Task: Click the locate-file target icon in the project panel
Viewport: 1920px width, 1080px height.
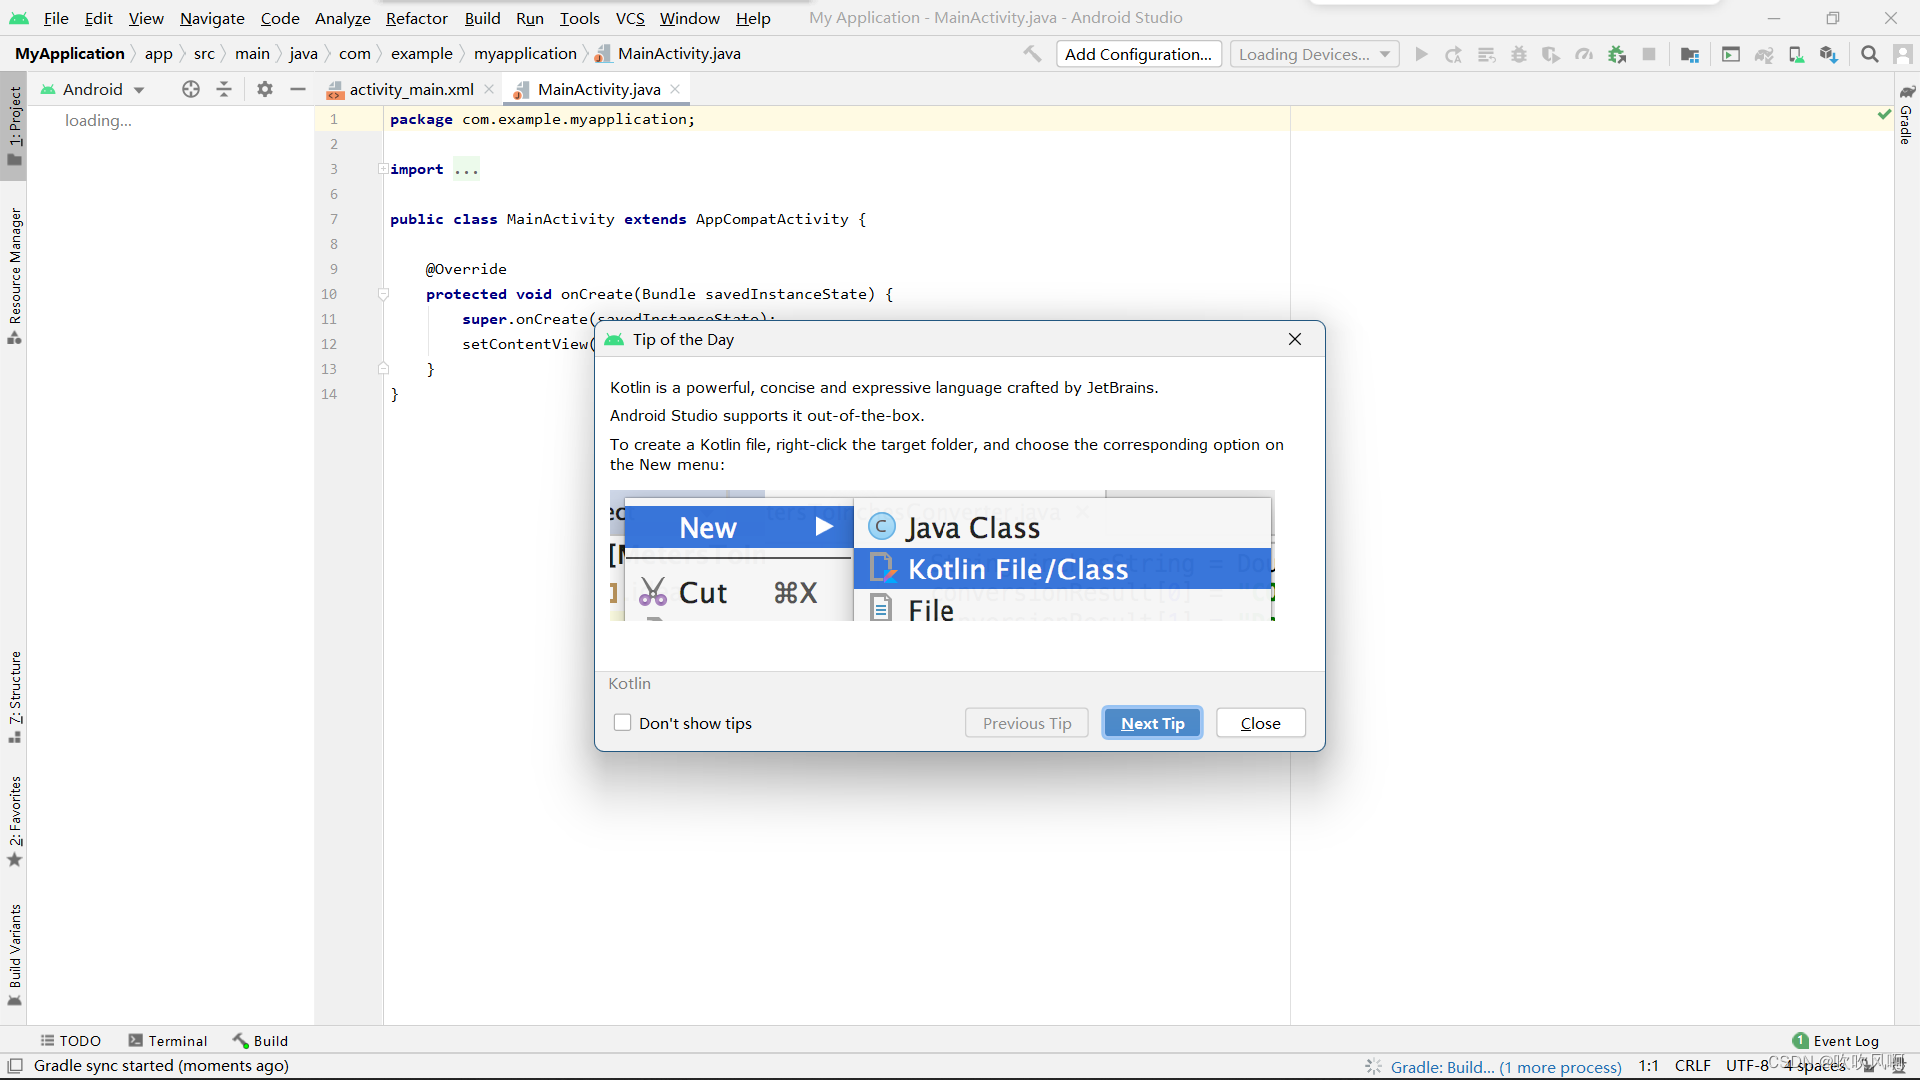Action: point(191,89)
